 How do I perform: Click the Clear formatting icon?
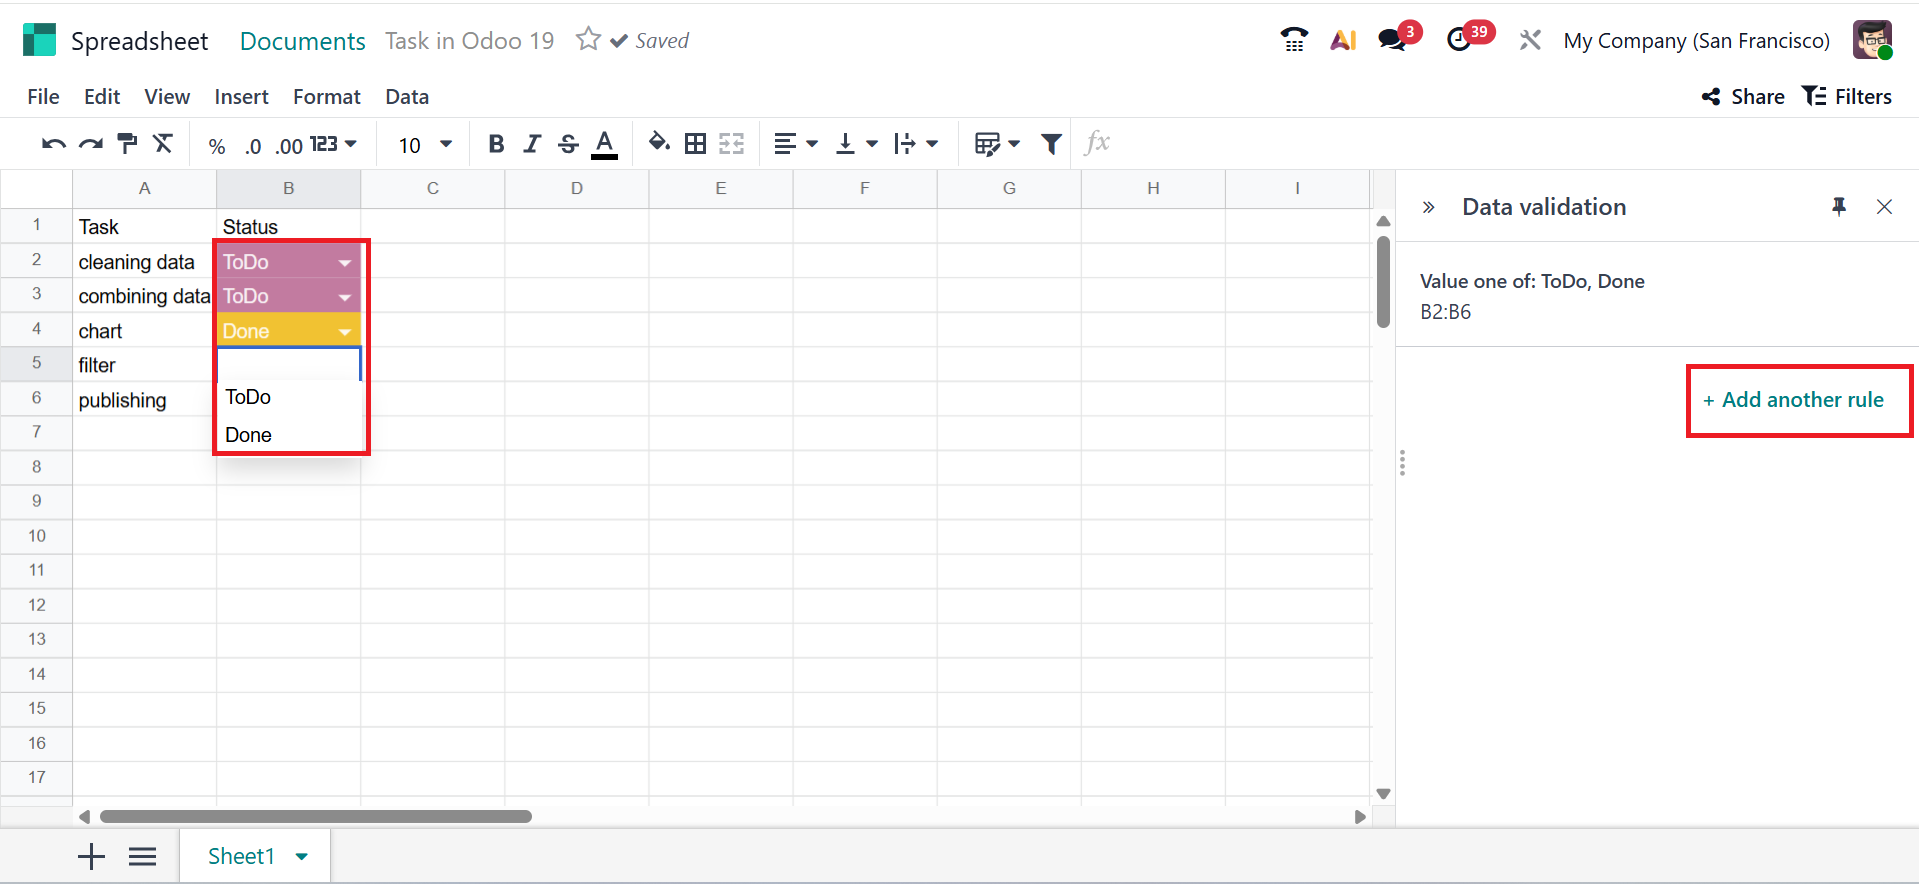click(x=163, y=144)
